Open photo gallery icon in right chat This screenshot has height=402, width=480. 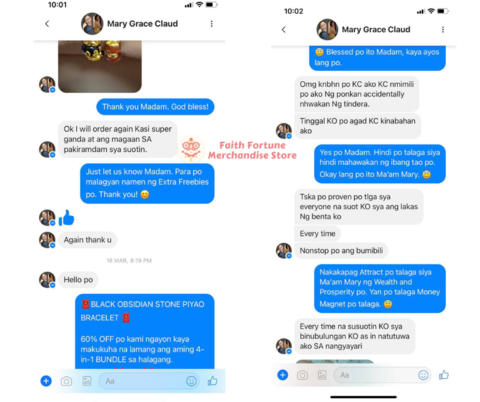pyautogui.click(x=322, y=375)
